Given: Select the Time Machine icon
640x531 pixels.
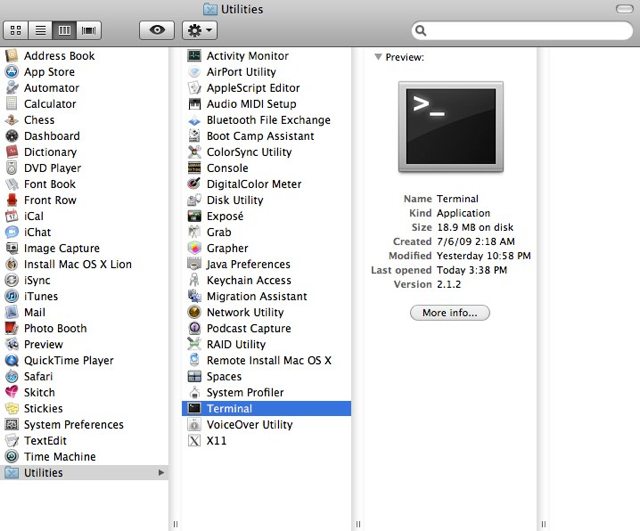Looking at the screenshot, I should (12, 457).
